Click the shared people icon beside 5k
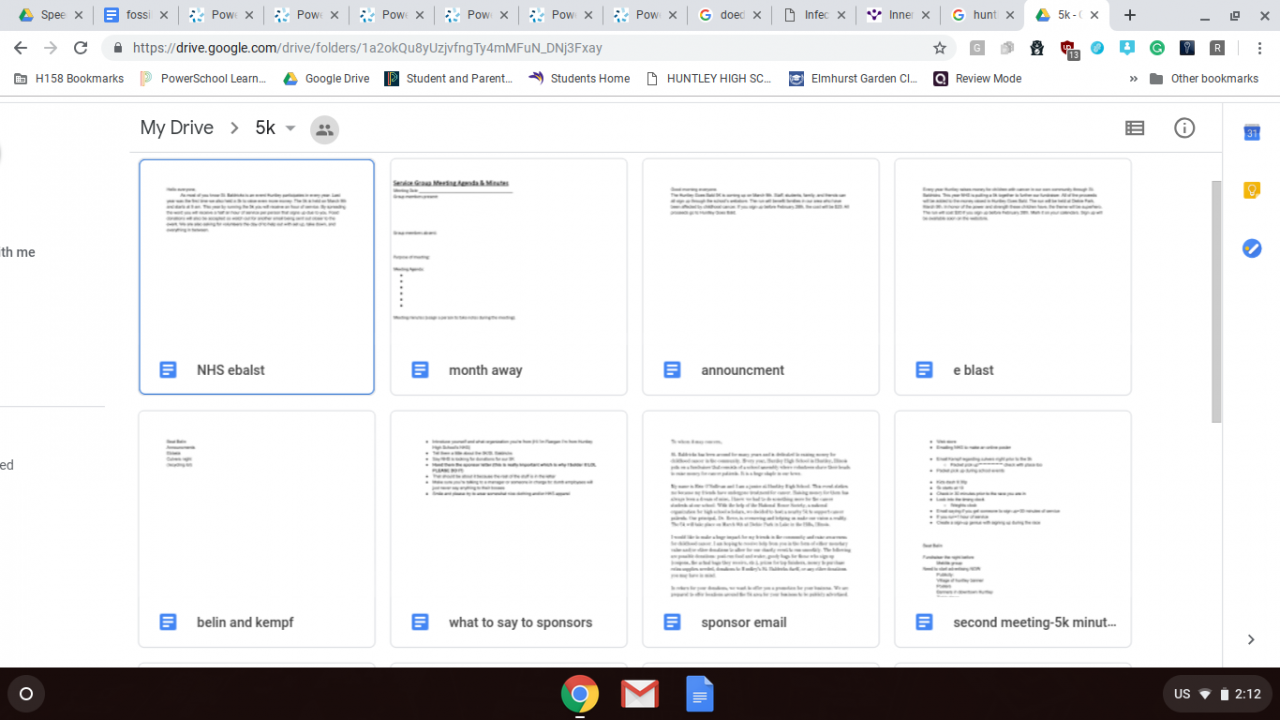The height and width of the screenshot is (720, 1280). pyautogui.click(x=324, y=129)
